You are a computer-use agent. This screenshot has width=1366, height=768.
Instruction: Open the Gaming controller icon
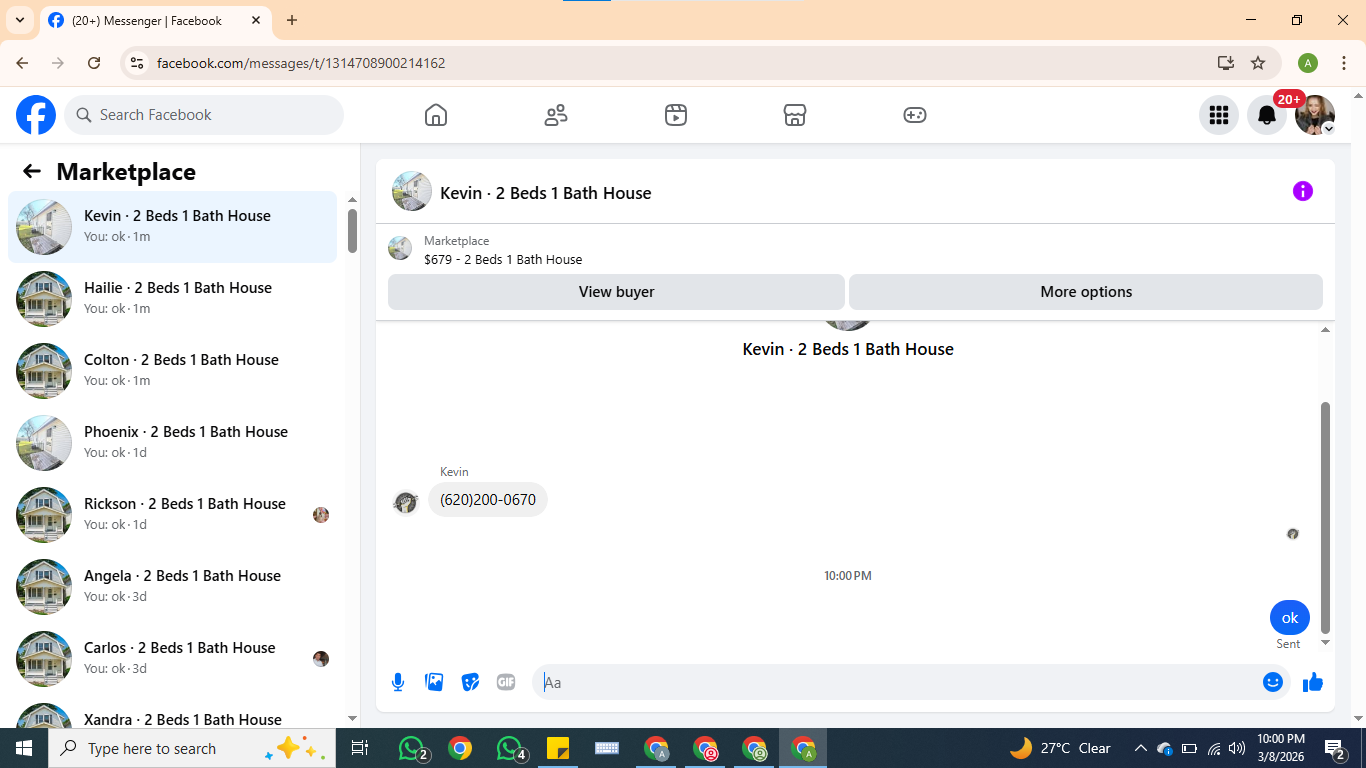tap(915, 115)
